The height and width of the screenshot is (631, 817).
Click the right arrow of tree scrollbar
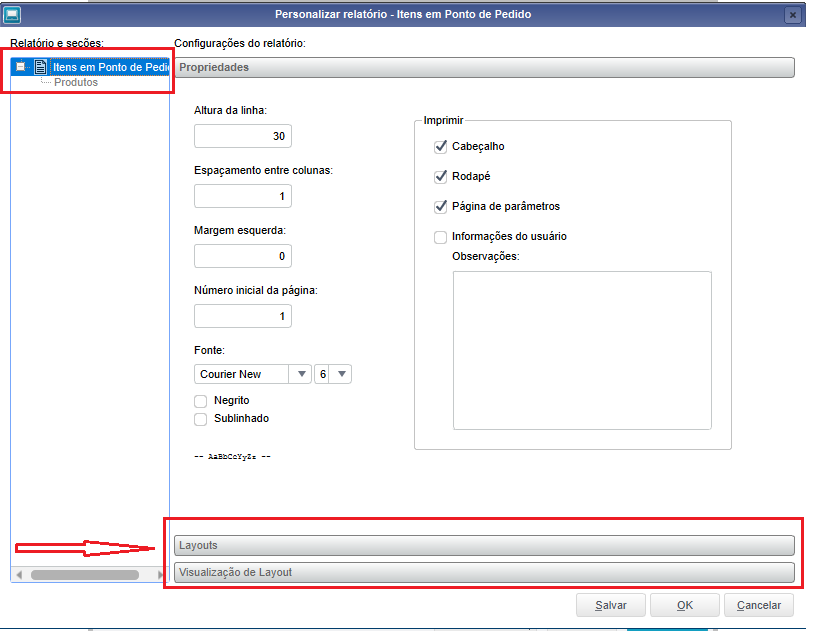(x=160, y=574)
